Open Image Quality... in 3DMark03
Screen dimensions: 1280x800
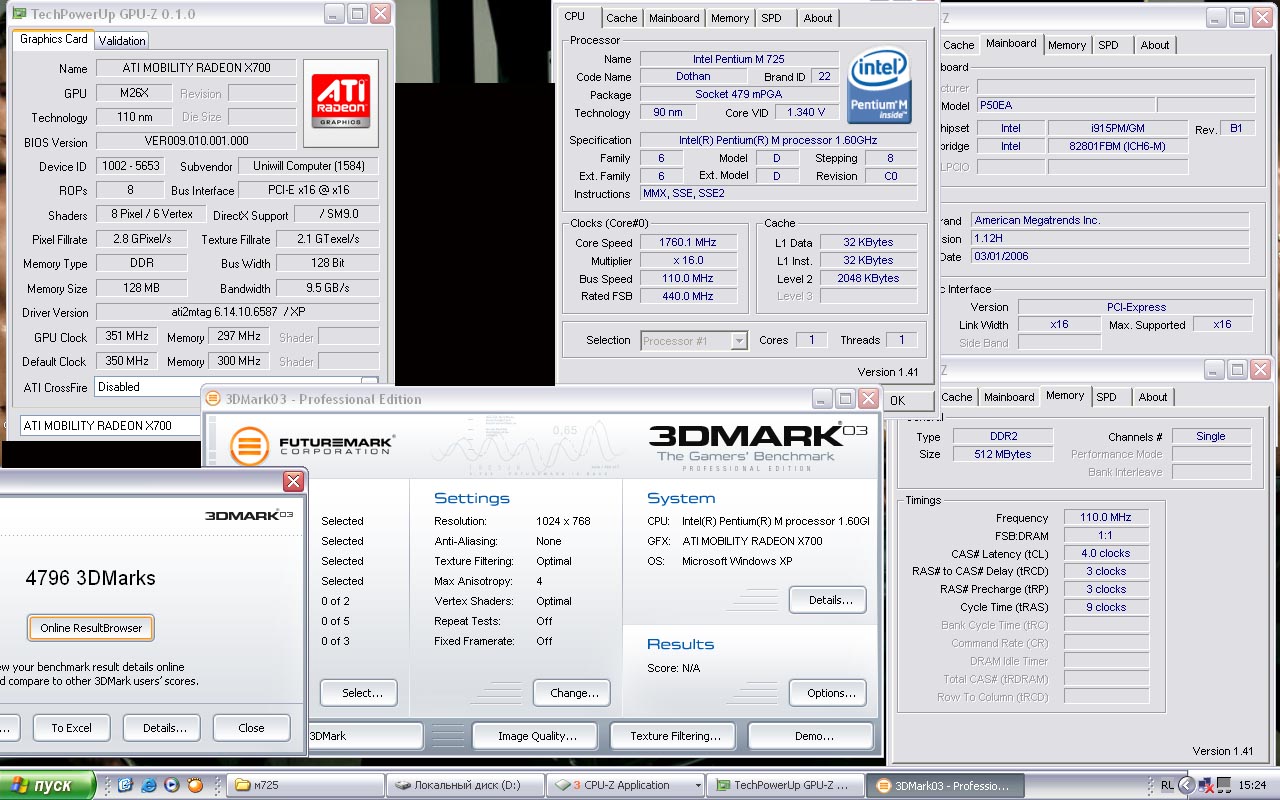tap(537, 736)
